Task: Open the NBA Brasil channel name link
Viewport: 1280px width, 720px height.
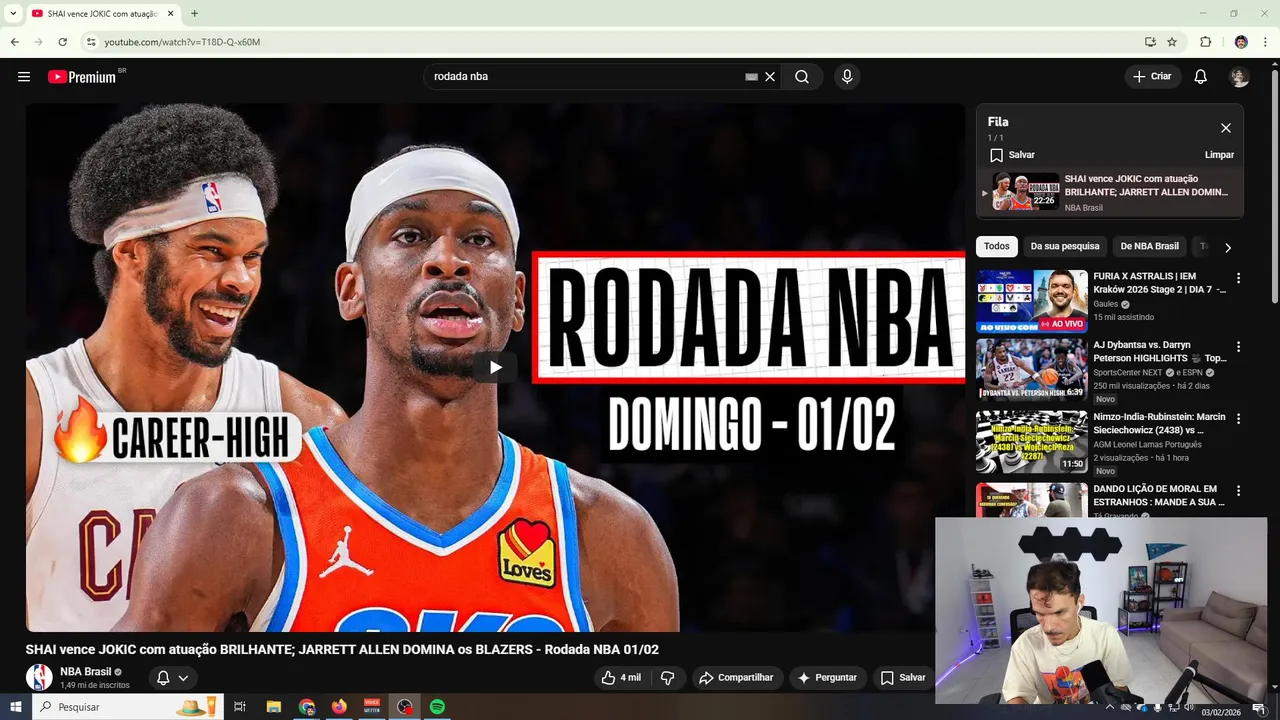Action: coord(86,672)
